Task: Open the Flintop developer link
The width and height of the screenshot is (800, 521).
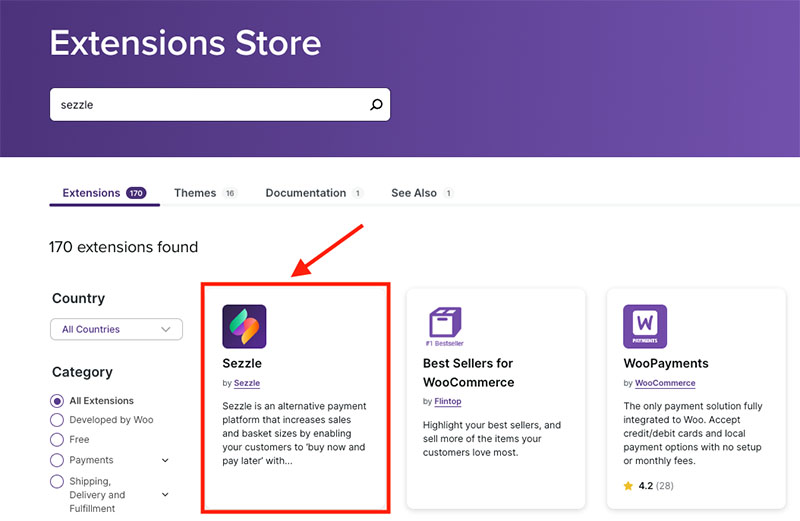Action: pos(447,401)
